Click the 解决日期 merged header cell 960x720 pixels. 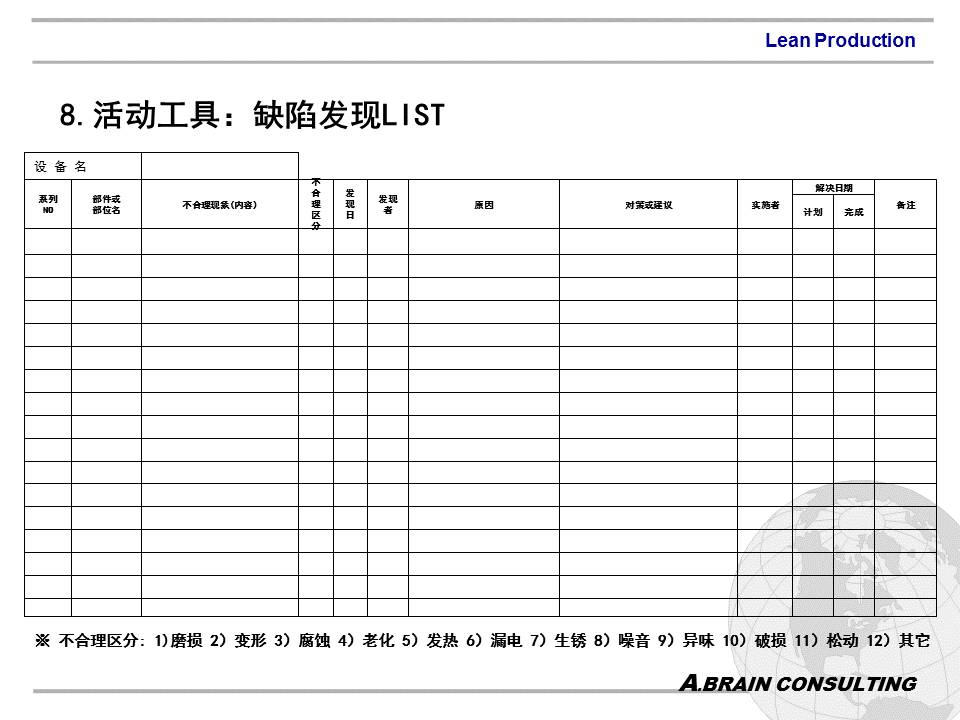[833, 188]
